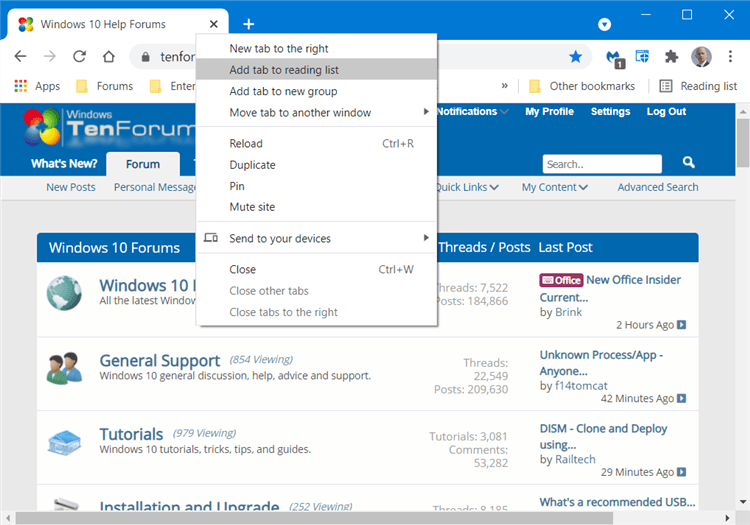Click the TenForums logo

click(110, 127)
